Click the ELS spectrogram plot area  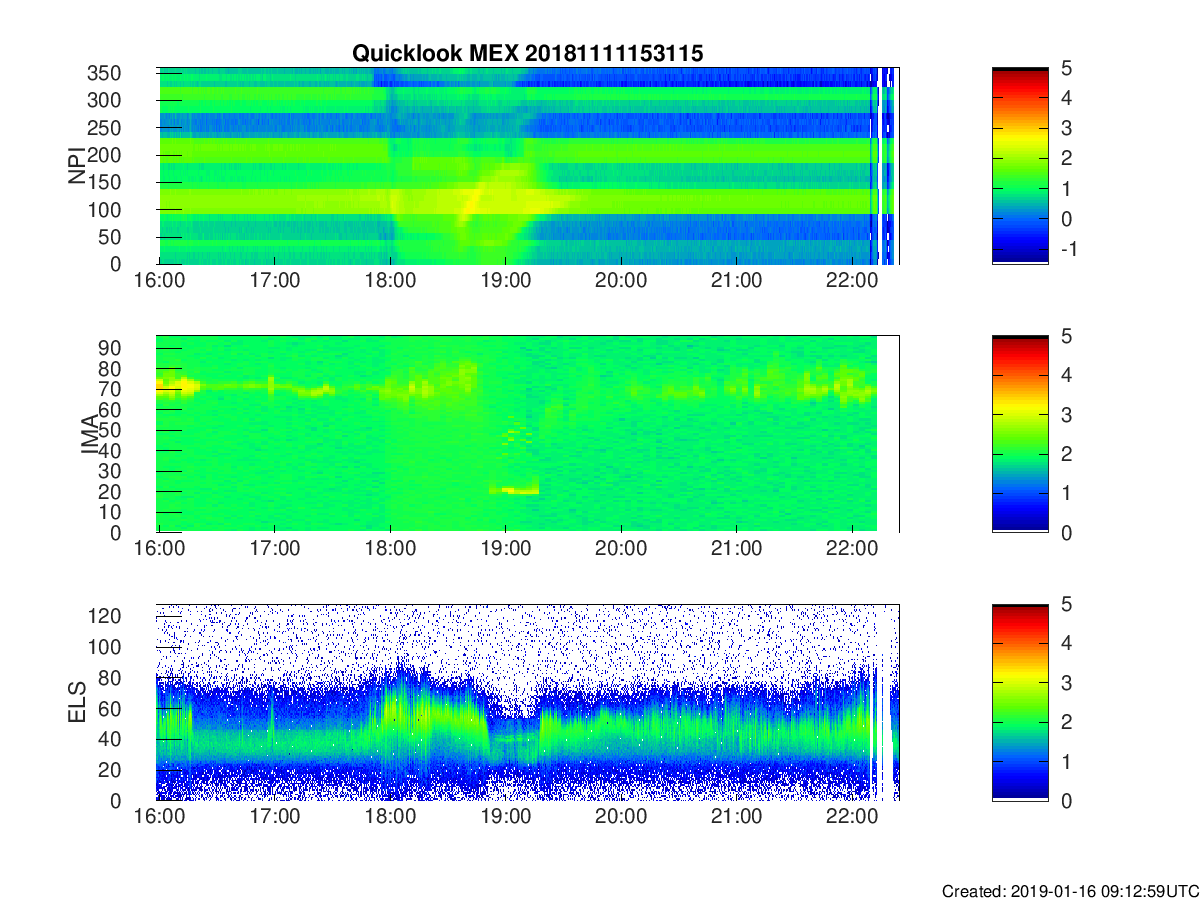(x=527, y=702)
